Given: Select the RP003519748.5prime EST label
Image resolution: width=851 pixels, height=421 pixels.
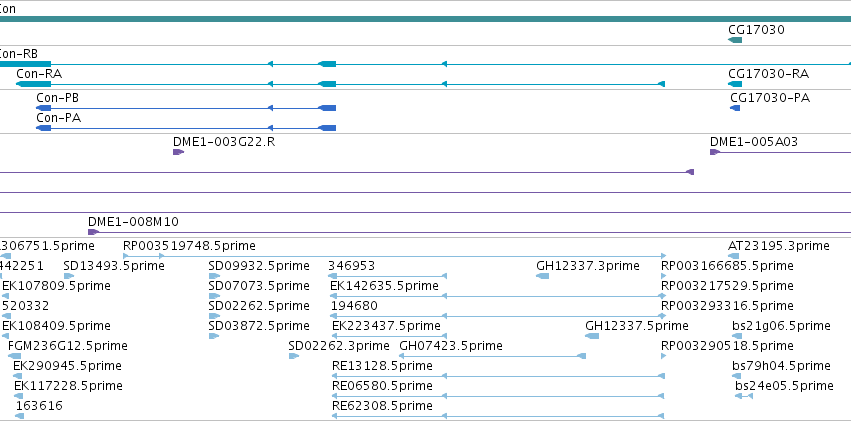Looking at the screenshot, I should [x=189, y=246].
